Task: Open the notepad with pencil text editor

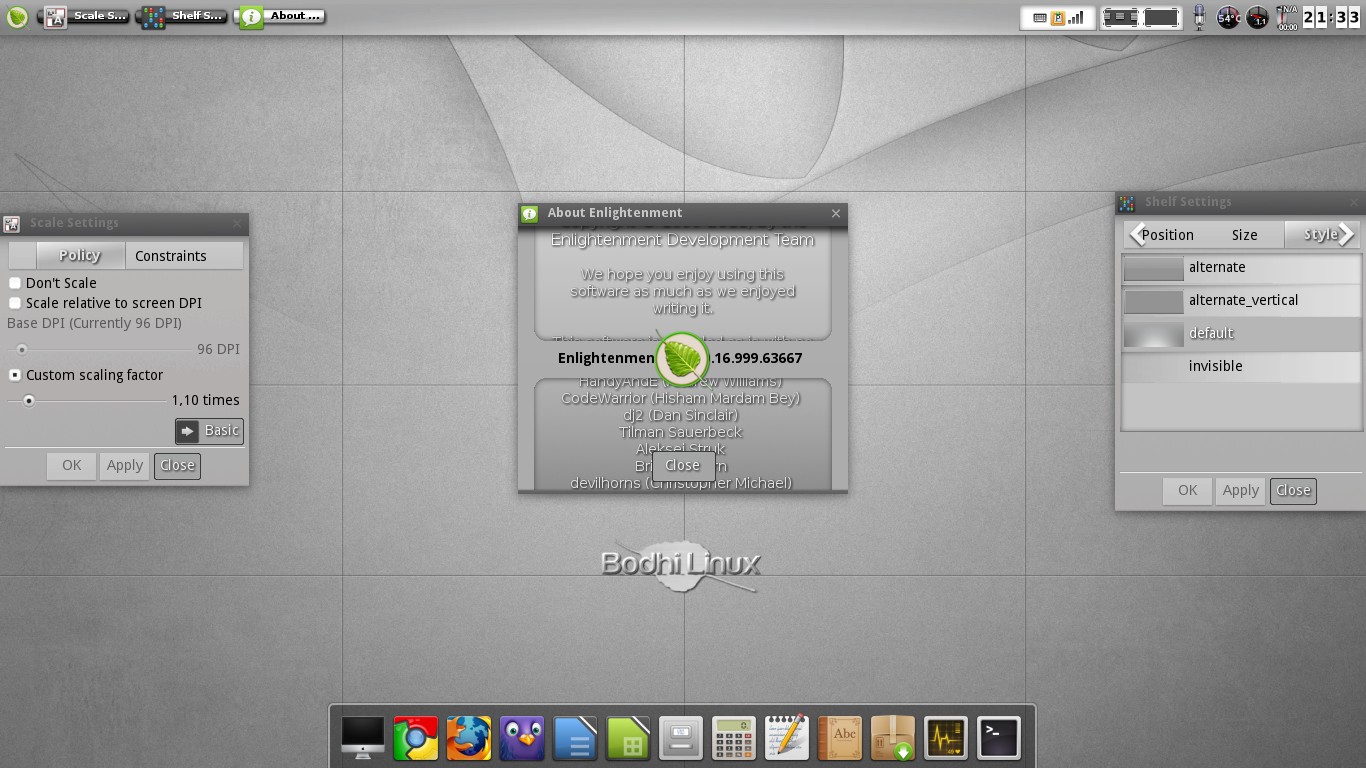Action: [x=787, y=738]
